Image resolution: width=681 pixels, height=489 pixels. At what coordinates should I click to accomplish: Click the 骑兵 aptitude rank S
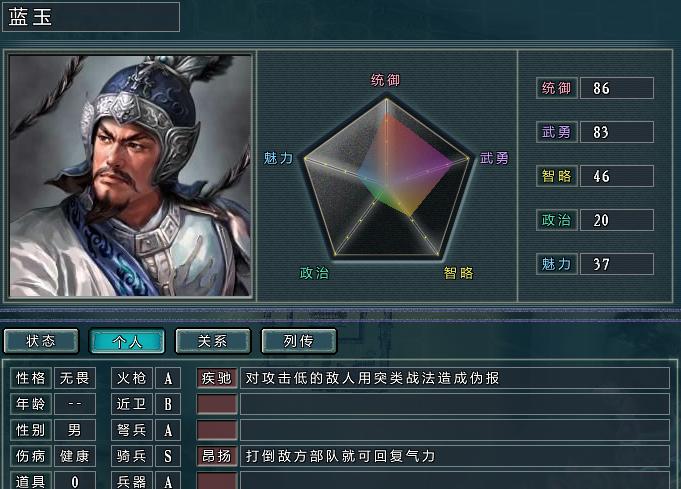(168, 456)
